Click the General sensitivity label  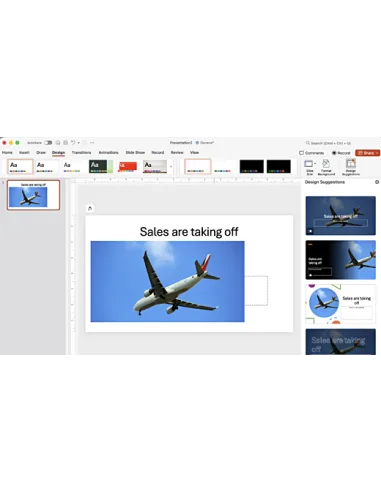tap(205, 143)
